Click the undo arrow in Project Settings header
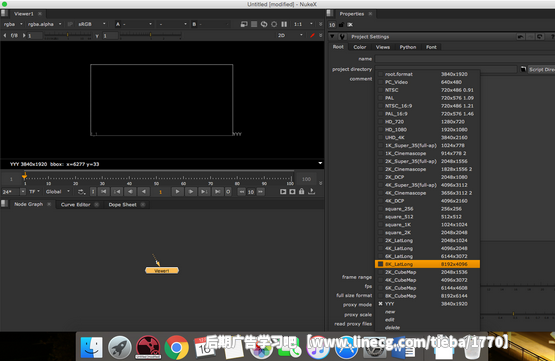The image size is (555, 361). click(x=520, y=37)
